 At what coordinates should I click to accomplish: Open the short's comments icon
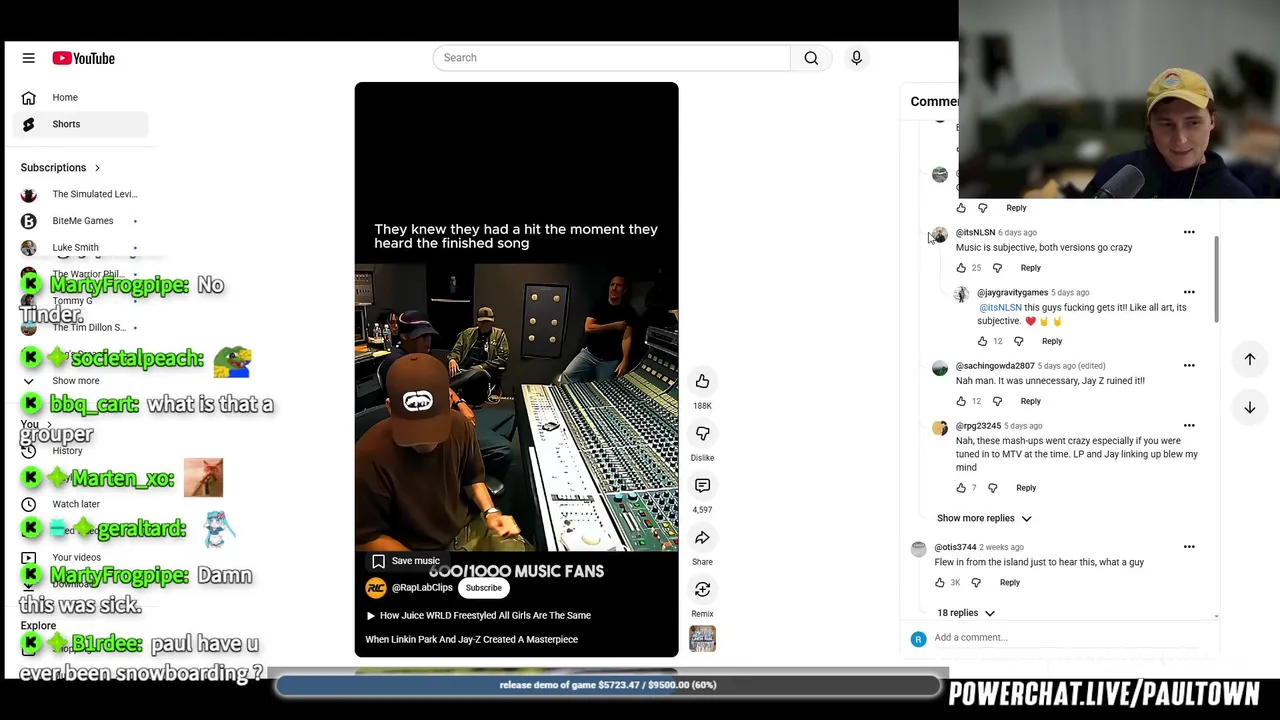pos(702,485)
